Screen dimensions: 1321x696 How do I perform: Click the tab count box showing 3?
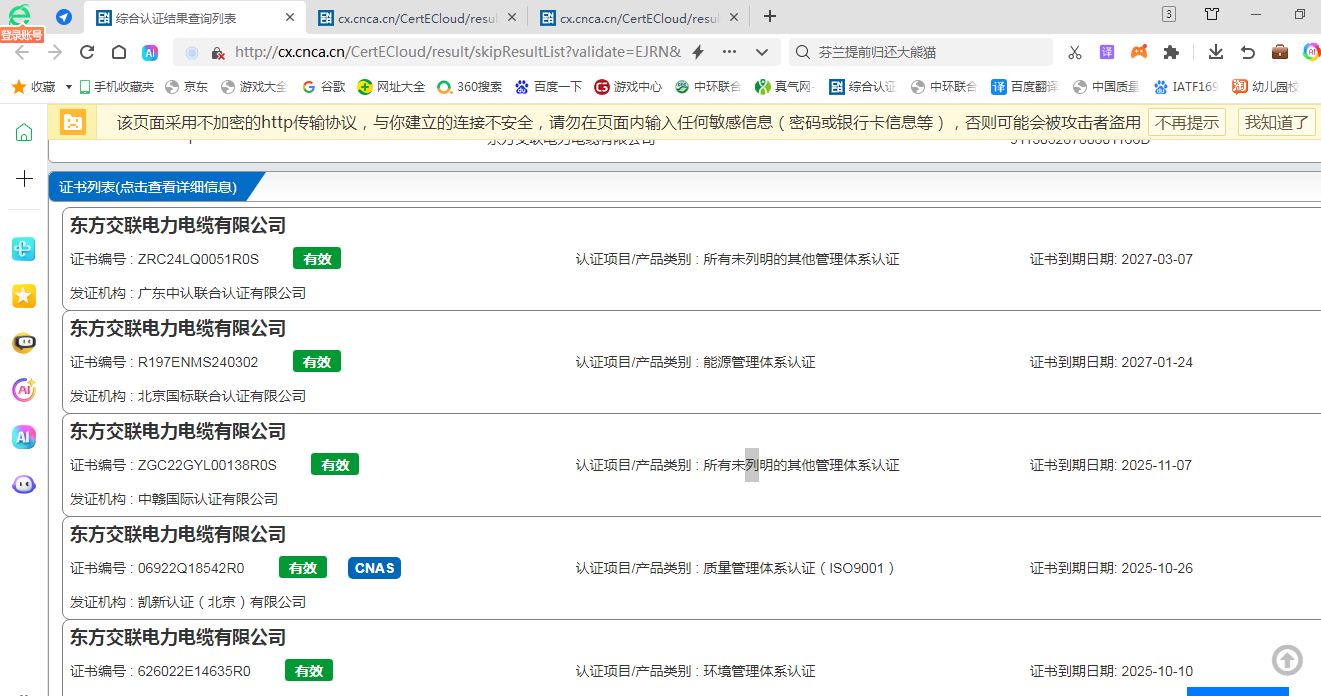coord(1169,14)
